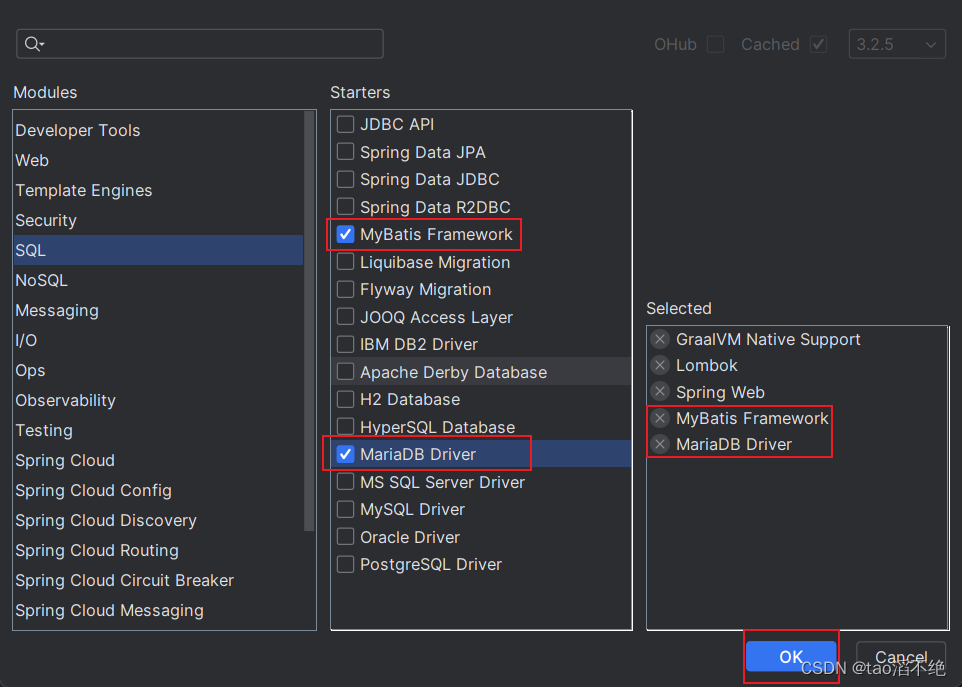Click Lombok text in Selected list
962x687 pixels.
(x=707, y=366)
